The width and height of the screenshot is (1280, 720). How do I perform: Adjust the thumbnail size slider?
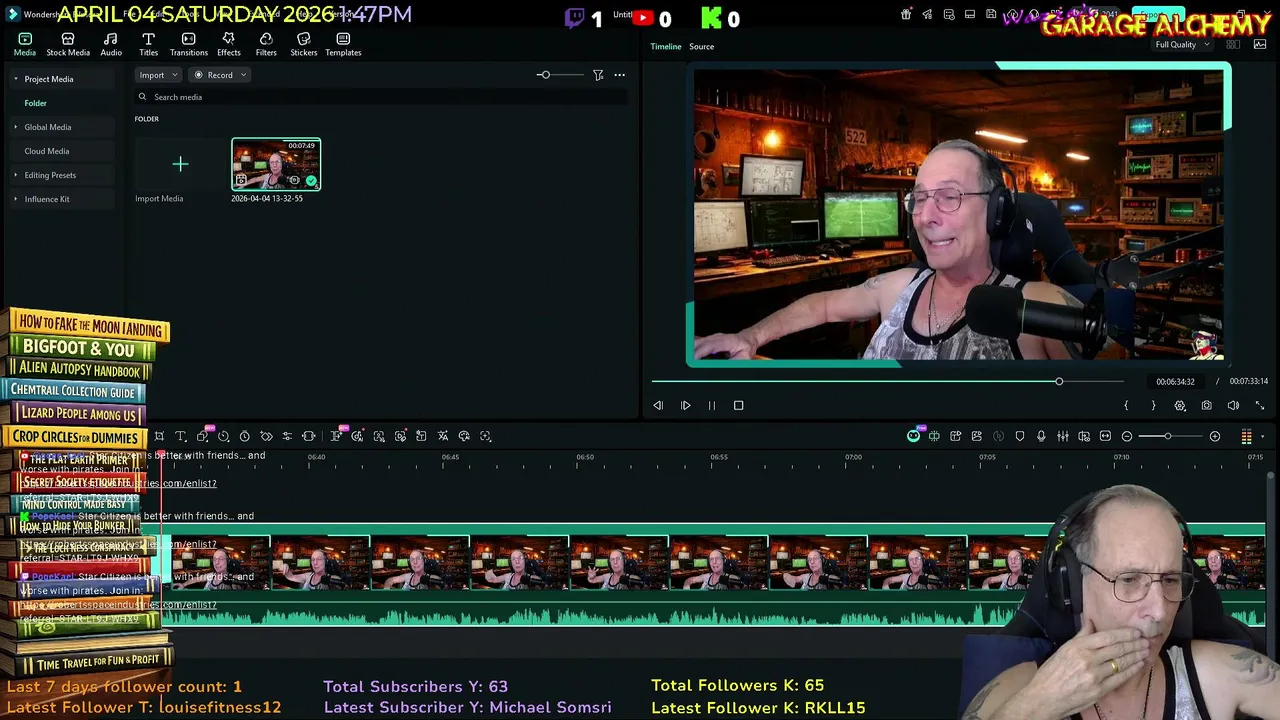pyautogui.click(x=544, y=75)
